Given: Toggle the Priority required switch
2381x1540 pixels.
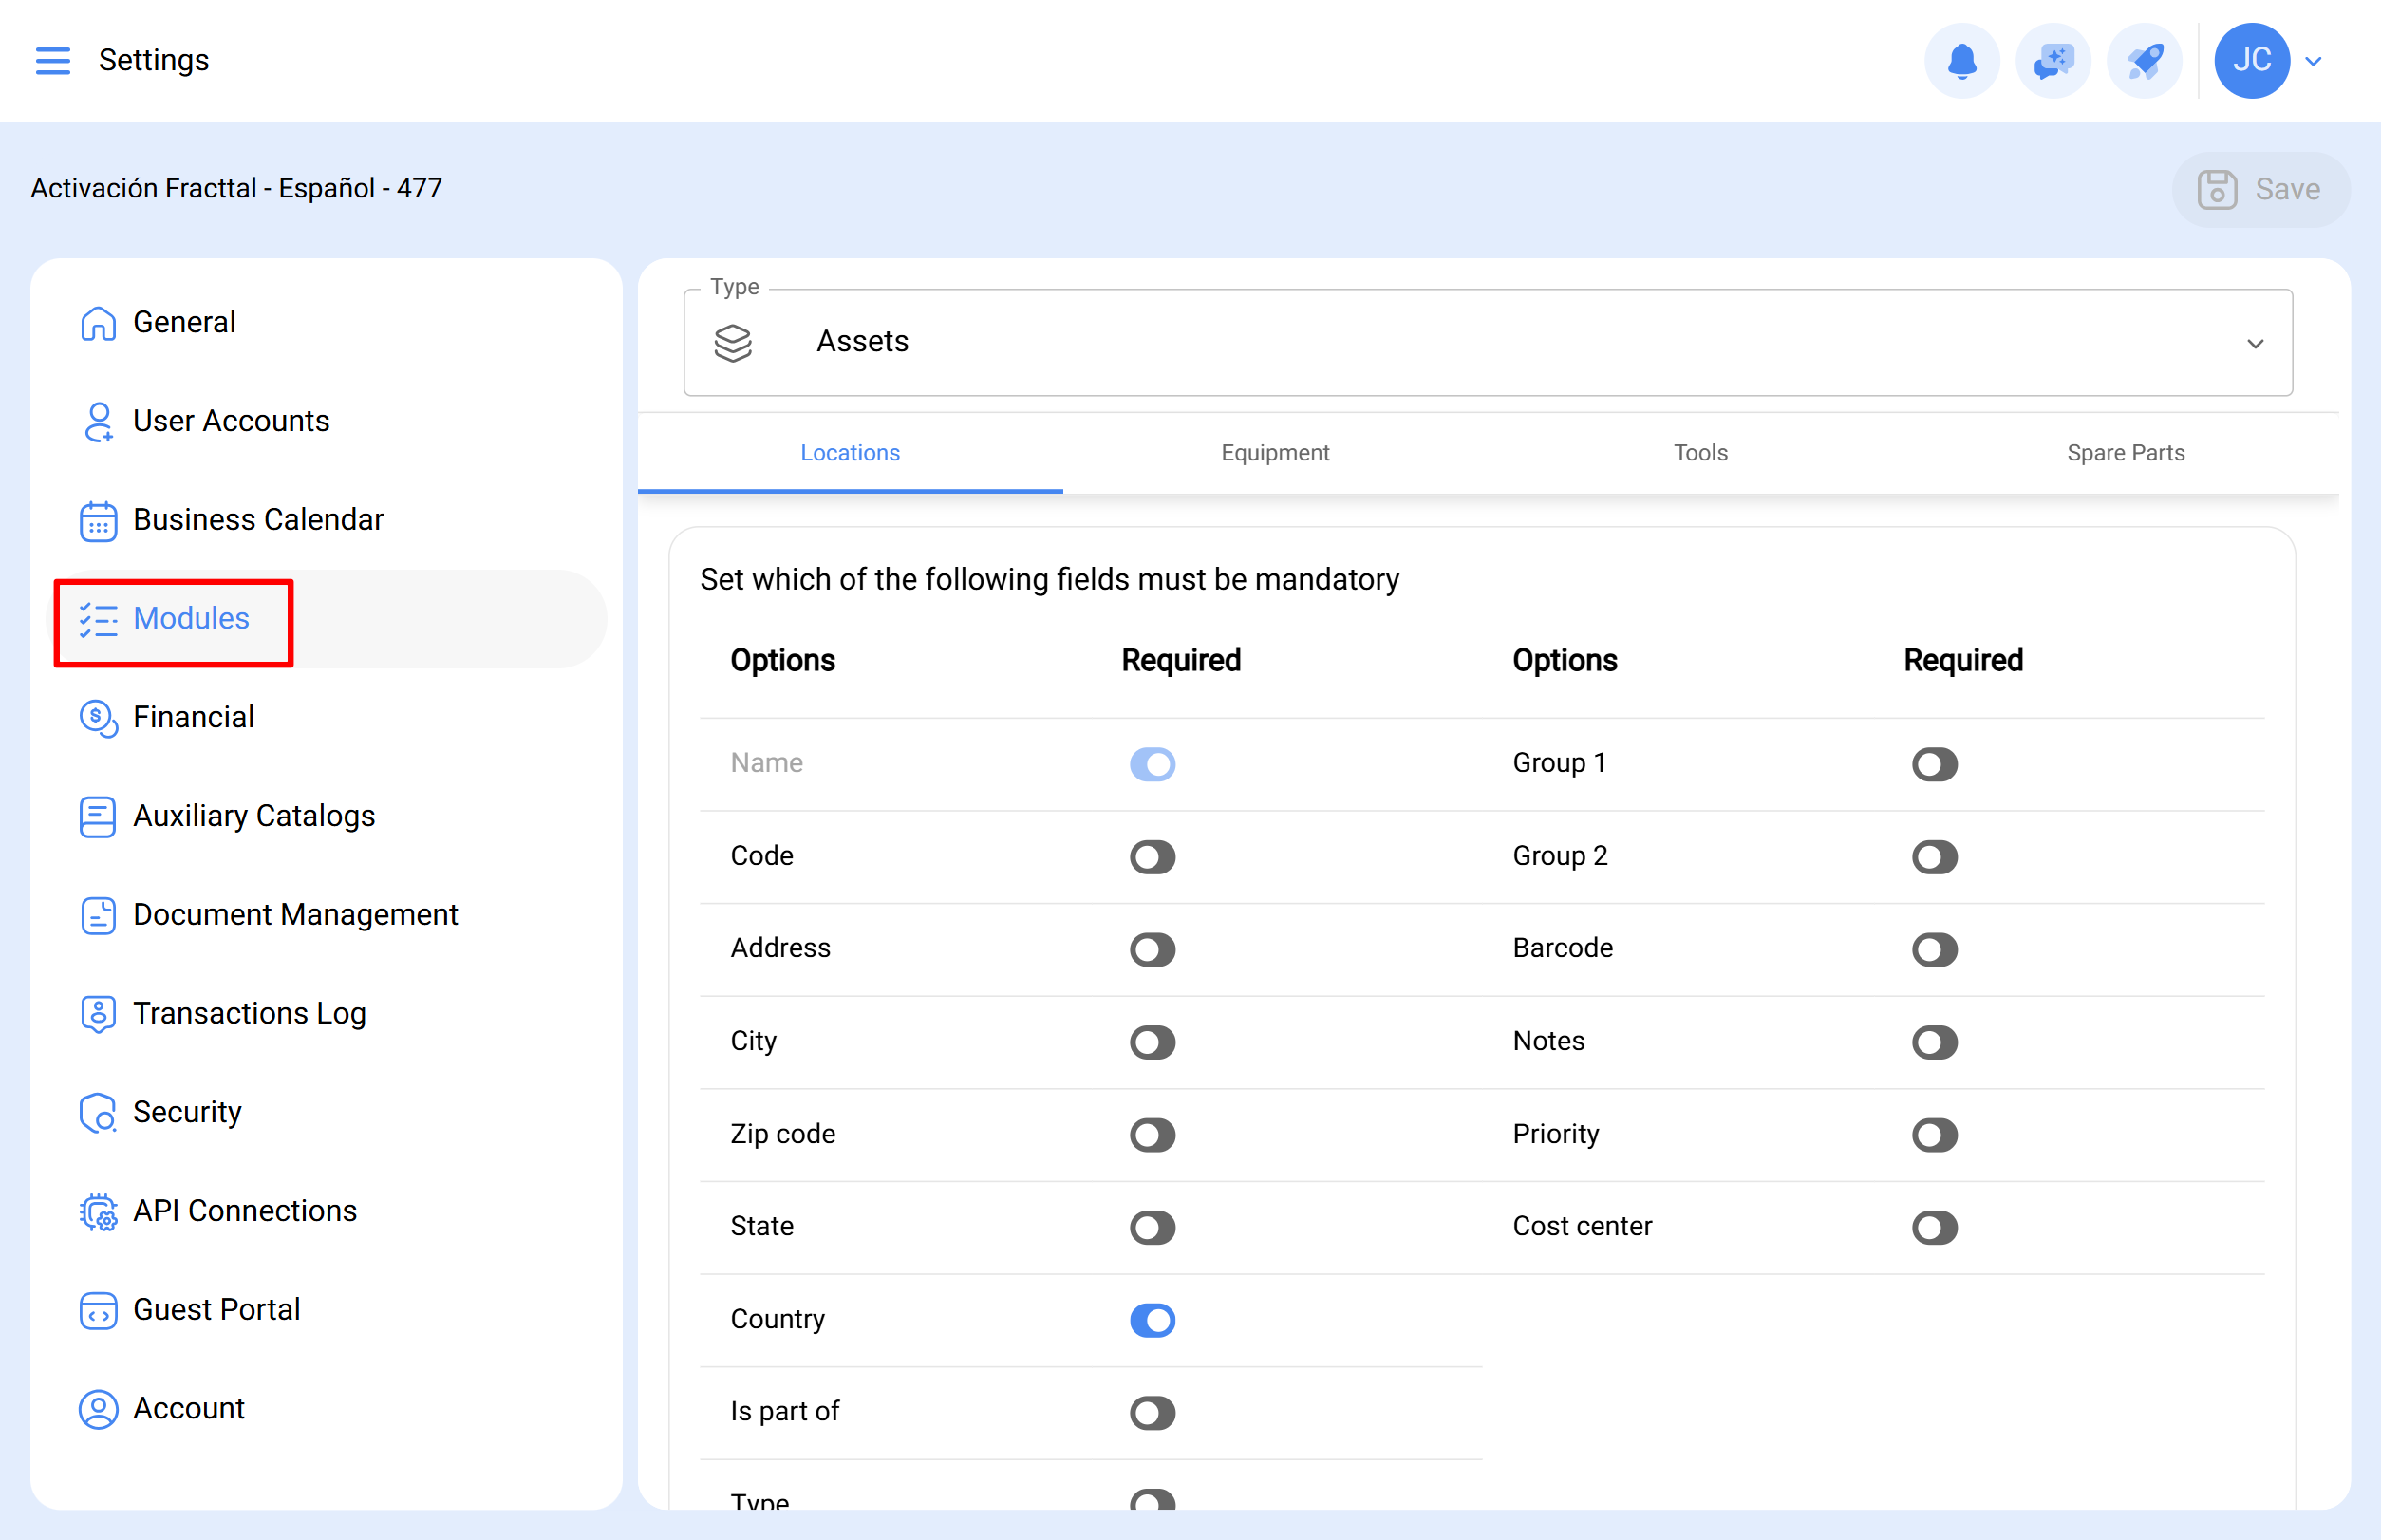Looking at the screenshot, I should (x=1934, y=1135).
